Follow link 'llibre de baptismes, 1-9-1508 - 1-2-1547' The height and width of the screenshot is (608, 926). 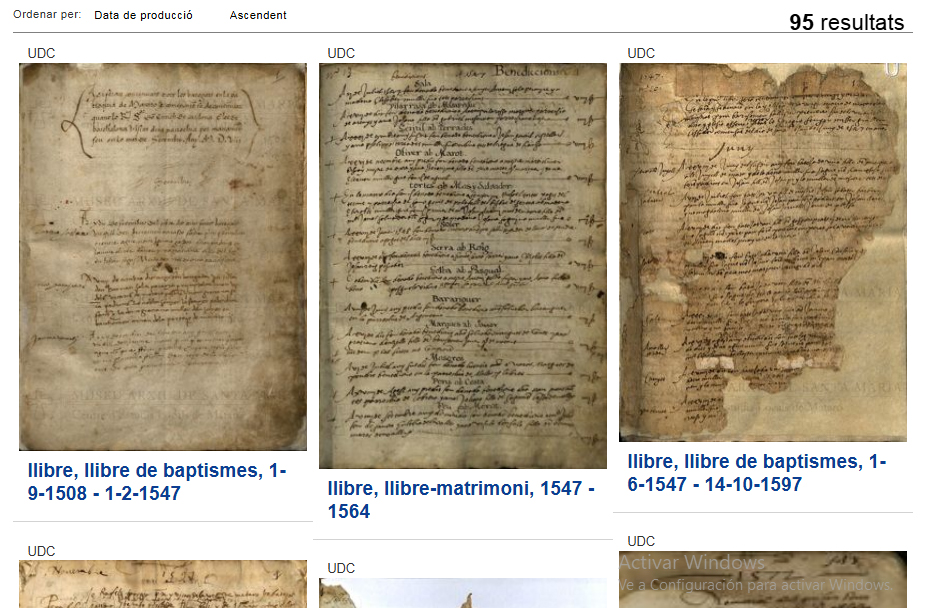[x=157, y=482]
